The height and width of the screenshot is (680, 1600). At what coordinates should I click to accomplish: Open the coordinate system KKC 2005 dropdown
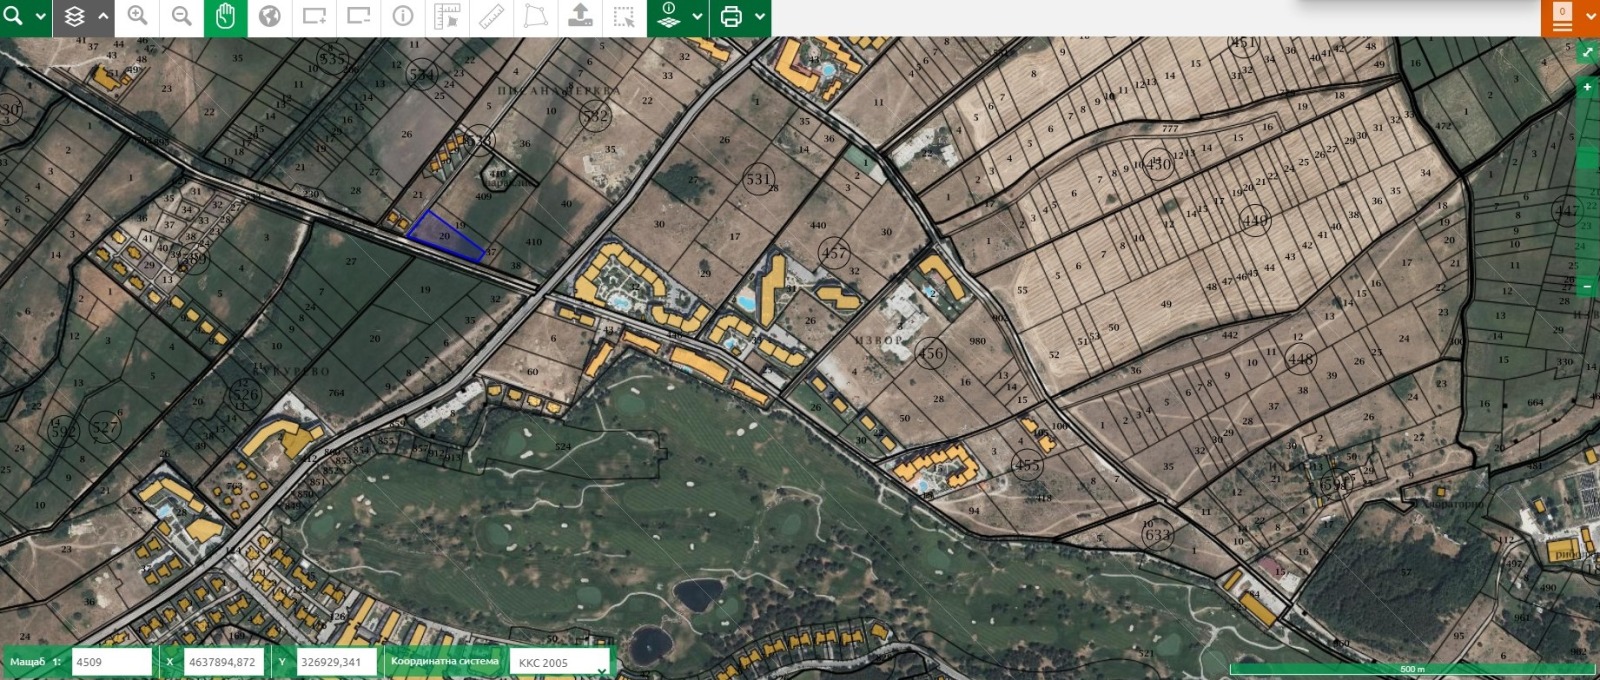pos(559,662)
